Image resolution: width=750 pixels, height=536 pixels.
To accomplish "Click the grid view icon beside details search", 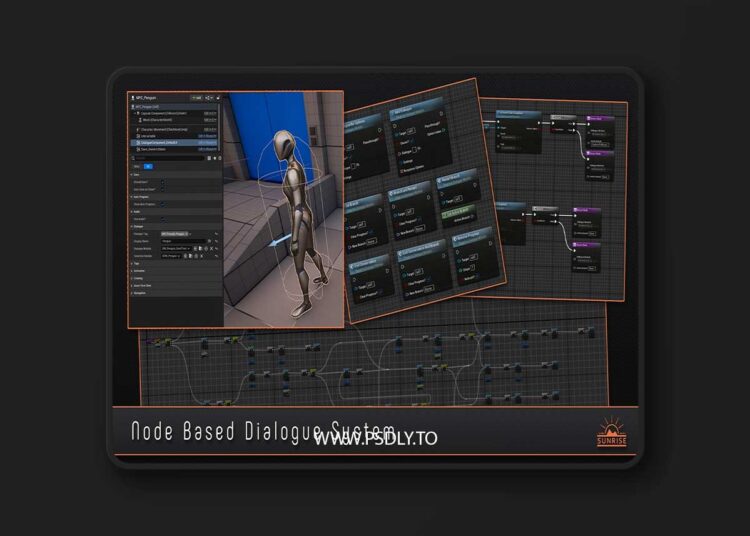I will coord(211,158).
